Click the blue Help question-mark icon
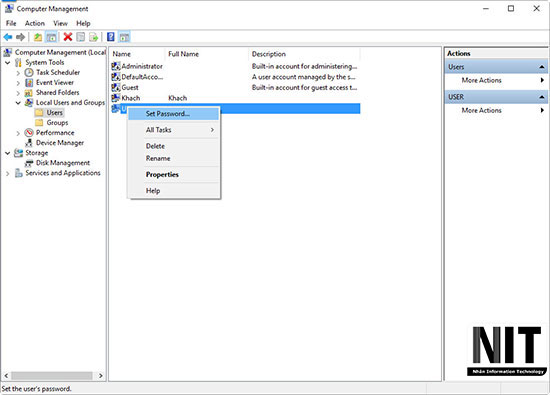The image size is (550, 395). tap(110, 36)
